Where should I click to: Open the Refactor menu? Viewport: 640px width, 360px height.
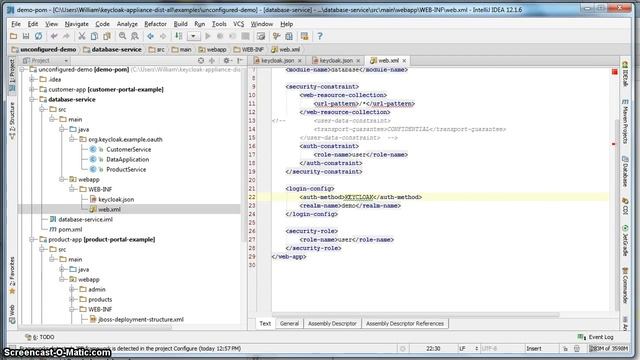point(156,24)
